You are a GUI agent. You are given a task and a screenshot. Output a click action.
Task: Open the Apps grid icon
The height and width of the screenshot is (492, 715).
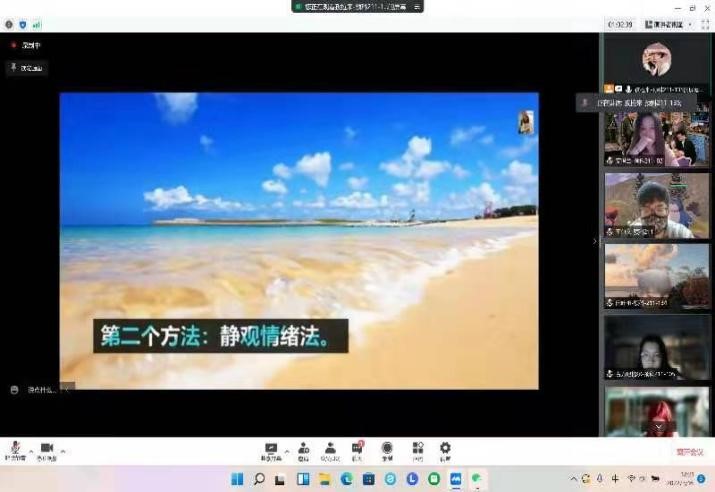[x=418, y=451]
